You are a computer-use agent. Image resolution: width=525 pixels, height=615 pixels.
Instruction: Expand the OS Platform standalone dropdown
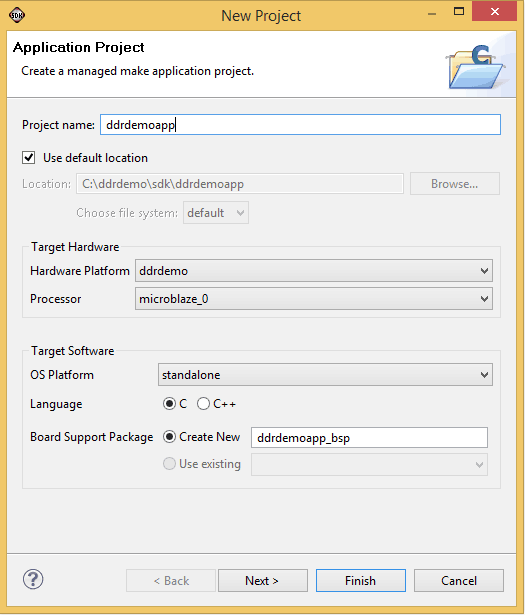click(325, 375)
